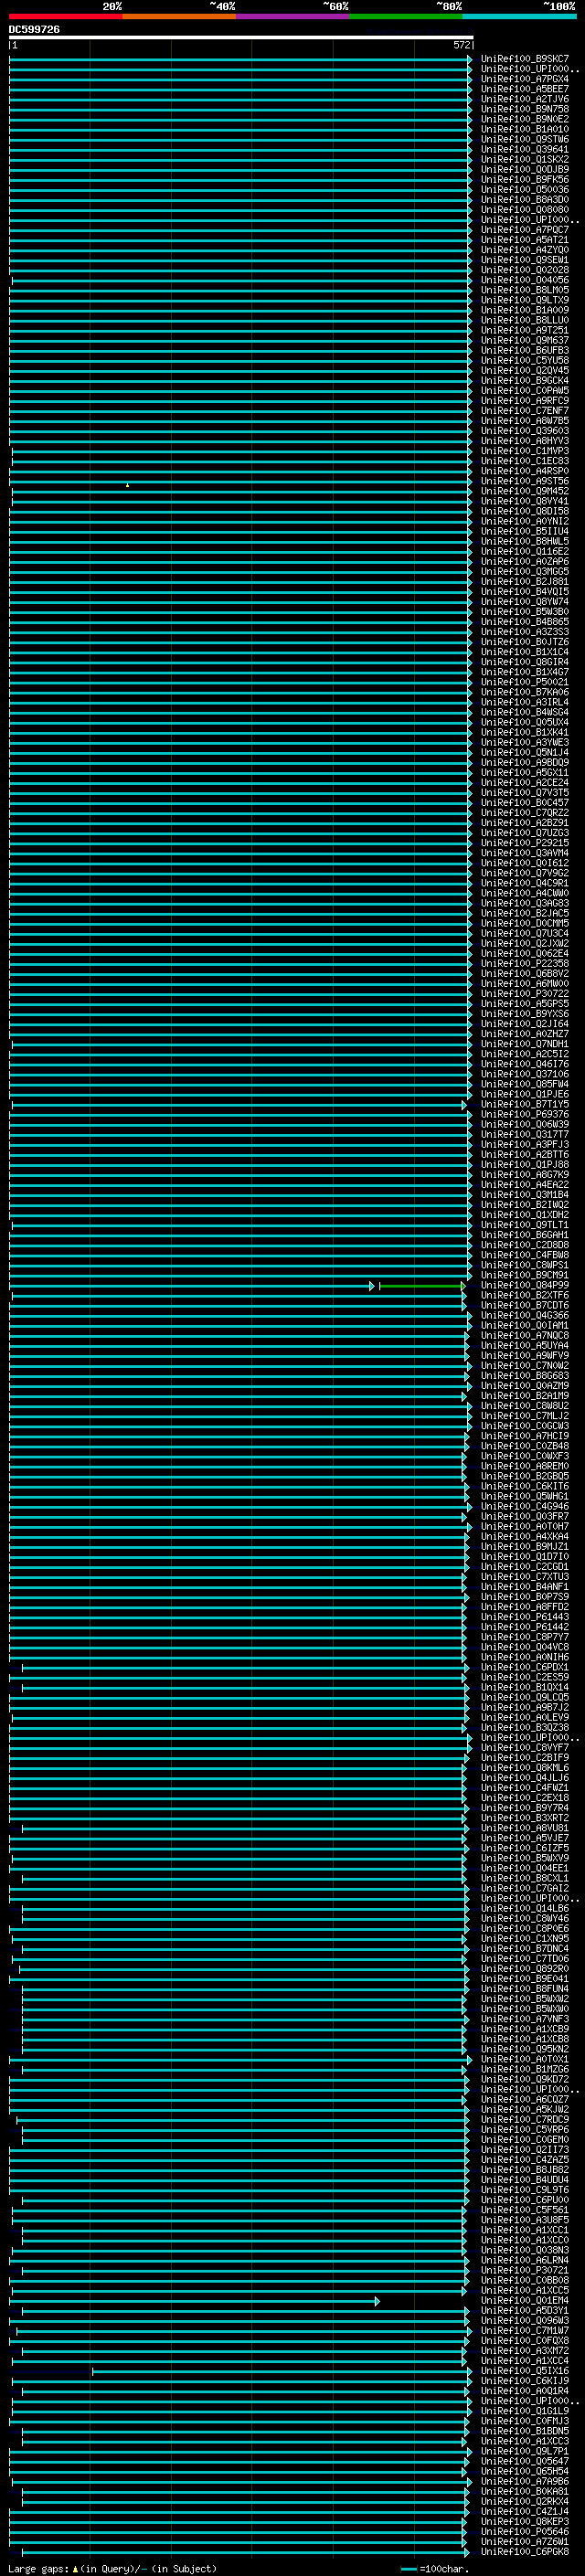Click label UniRef100_Q39603
The image size is (585, 2576).
coord(524,431)
